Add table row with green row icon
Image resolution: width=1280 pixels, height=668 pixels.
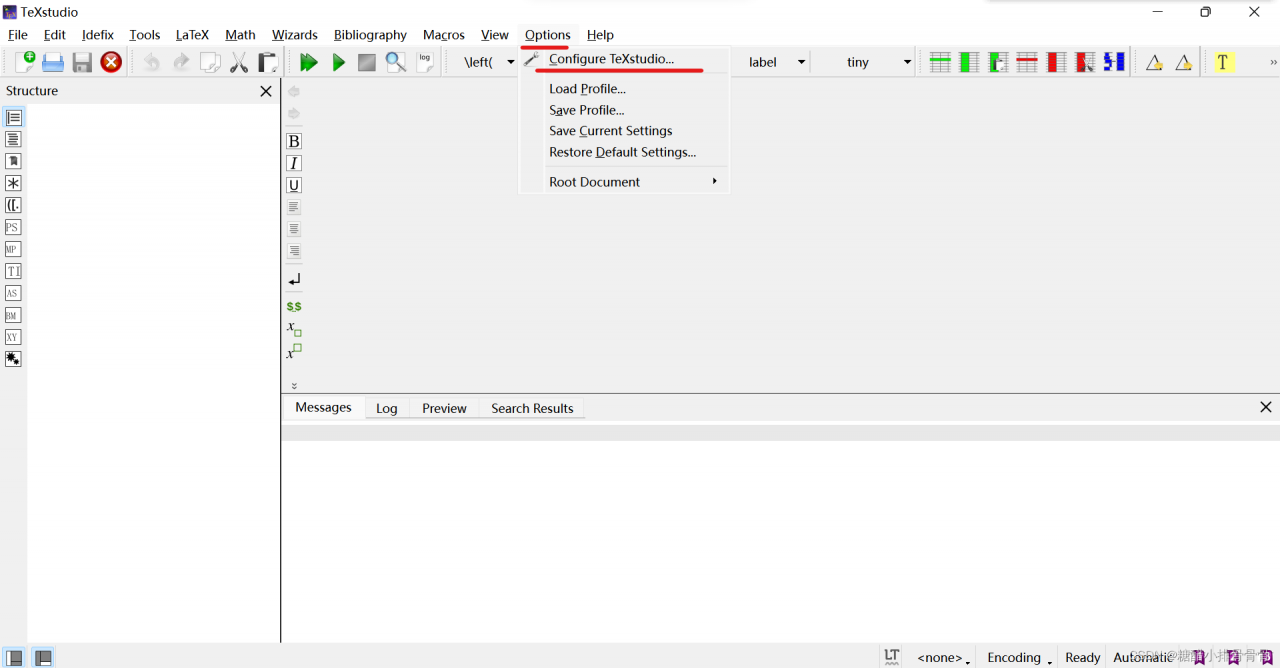[940, 62]
